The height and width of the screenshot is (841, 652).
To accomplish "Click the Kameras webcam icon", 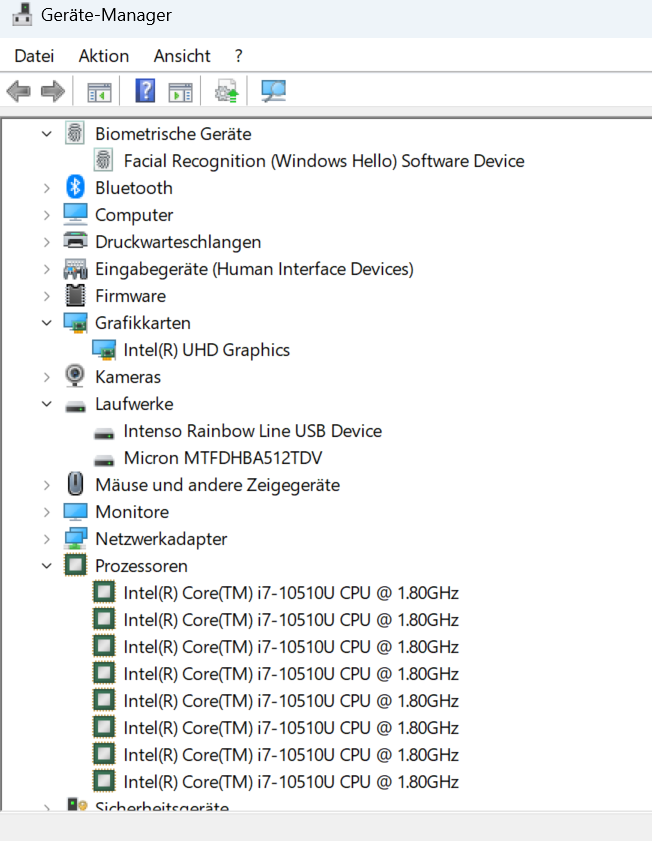I will pyautogui.click(x=75, y=376).
